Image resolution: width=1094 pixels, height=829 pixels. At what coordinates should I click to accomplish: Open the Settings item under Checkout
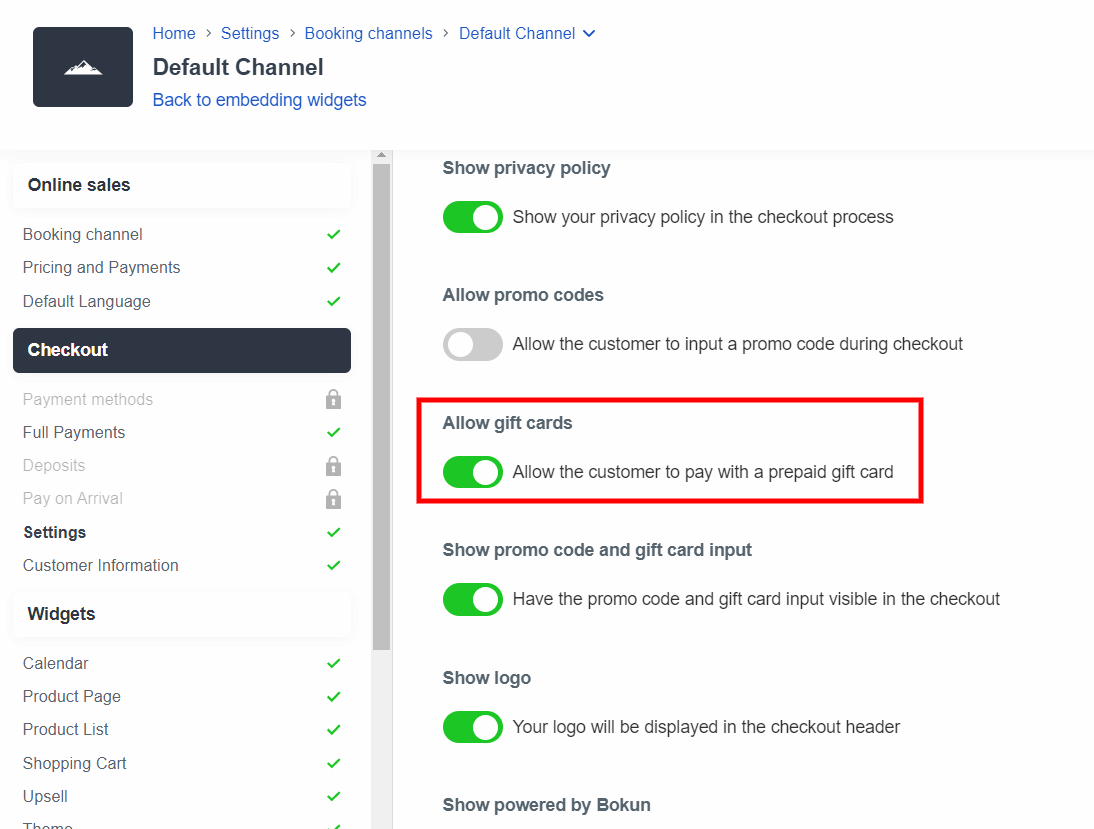point(54,532)
